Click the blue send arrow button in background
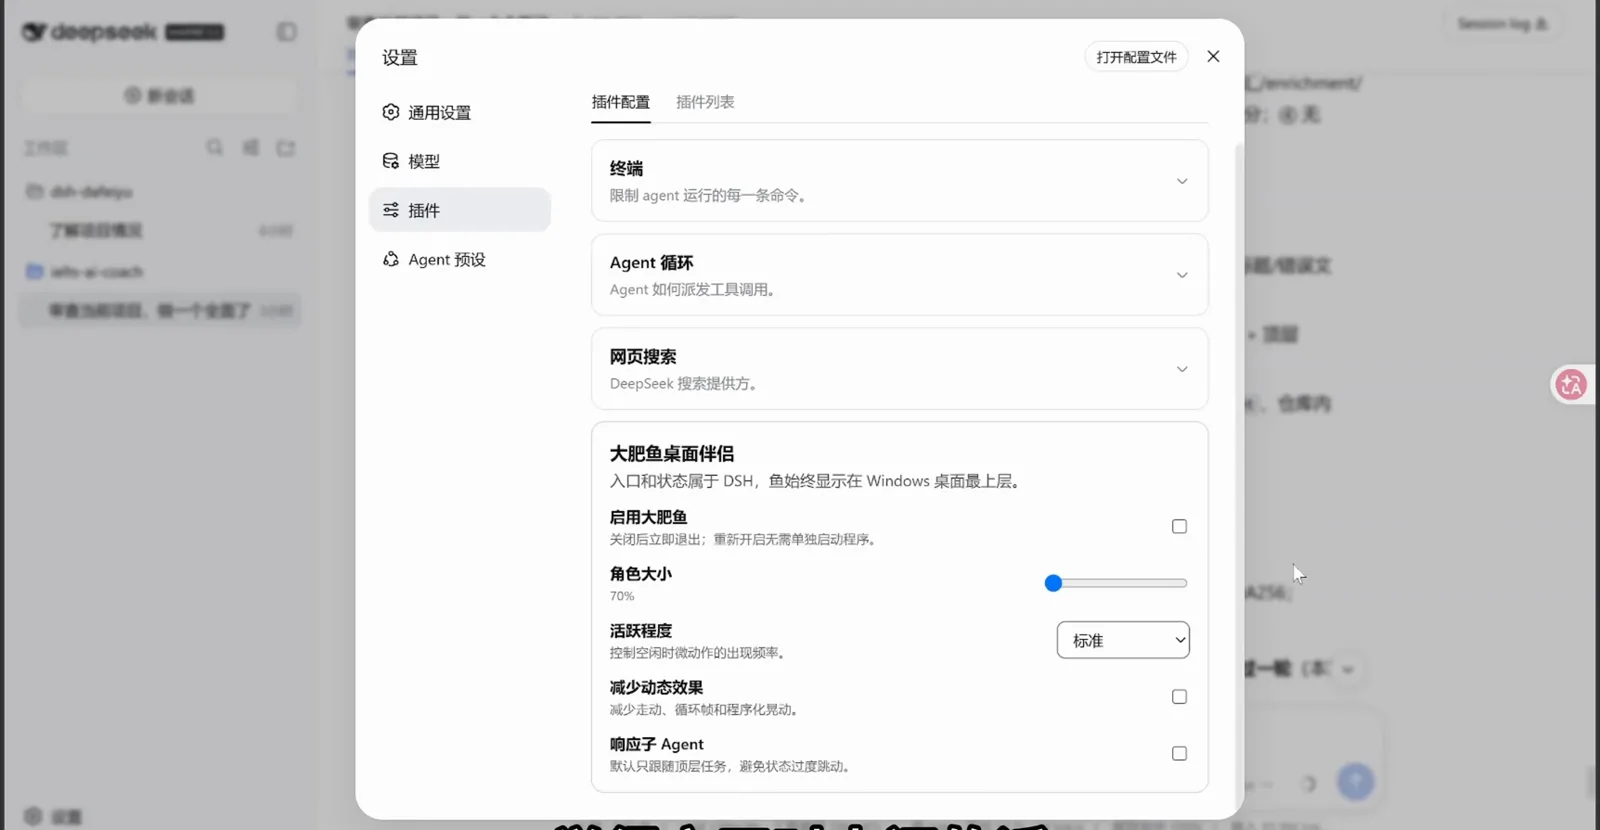1600x830 pixels. click(1355, 781)
